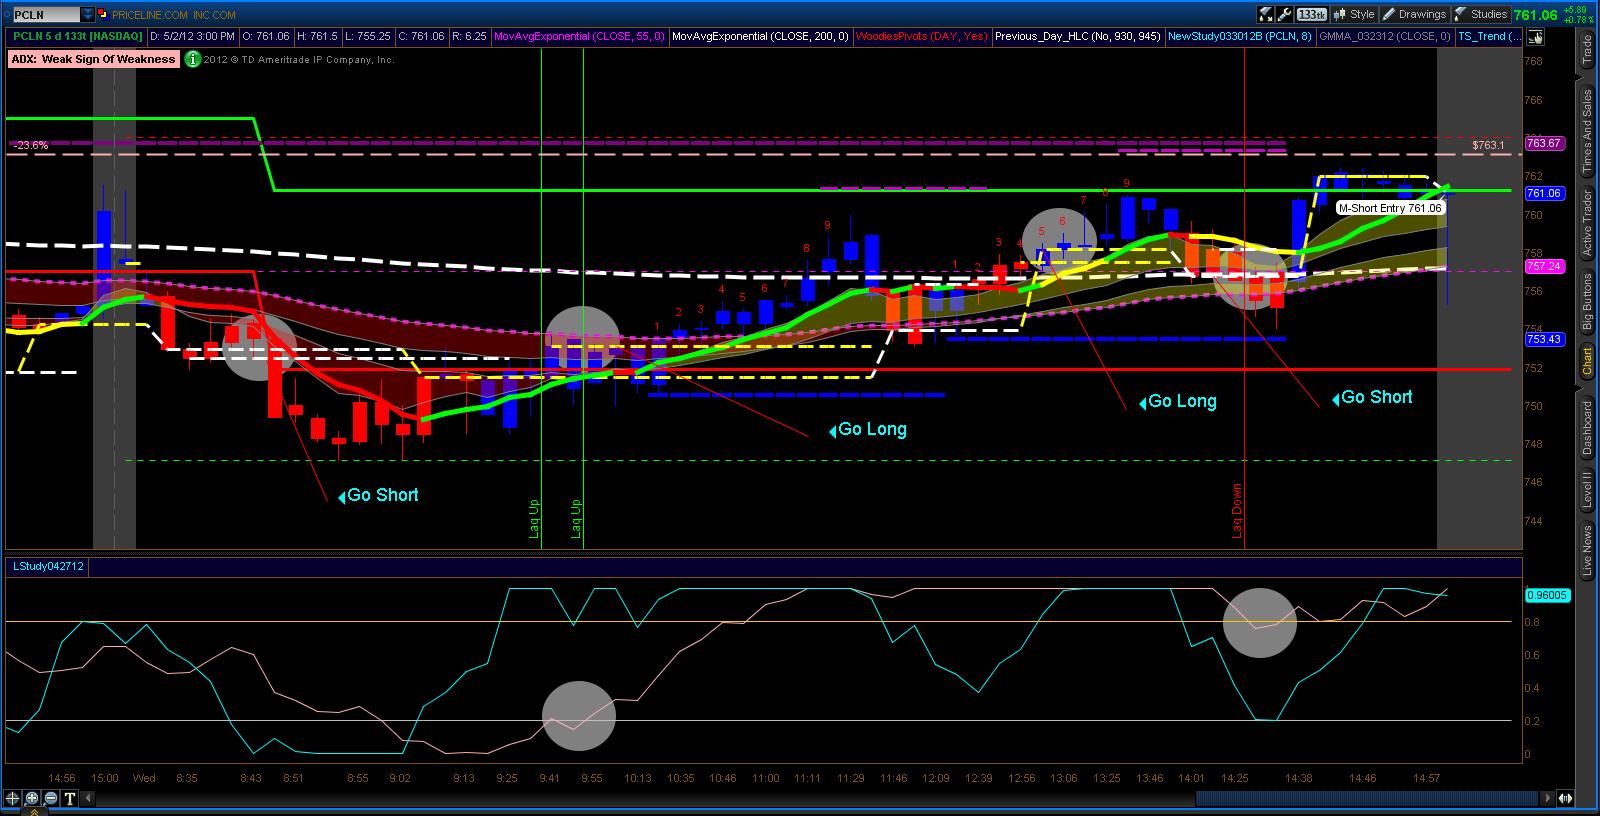Click the zoom out magnifier icon
This screenshot has width=1600, height=816.
pyautogui.click(x=51, y=798)
